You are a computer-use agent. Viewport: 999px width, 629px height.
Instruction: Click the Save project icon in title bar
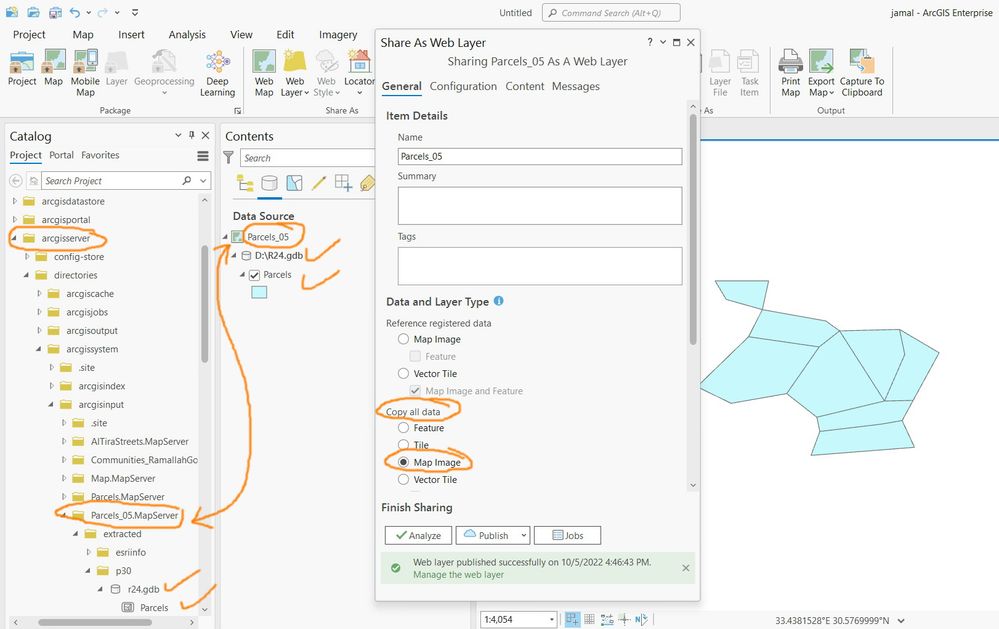click(55, 13)
